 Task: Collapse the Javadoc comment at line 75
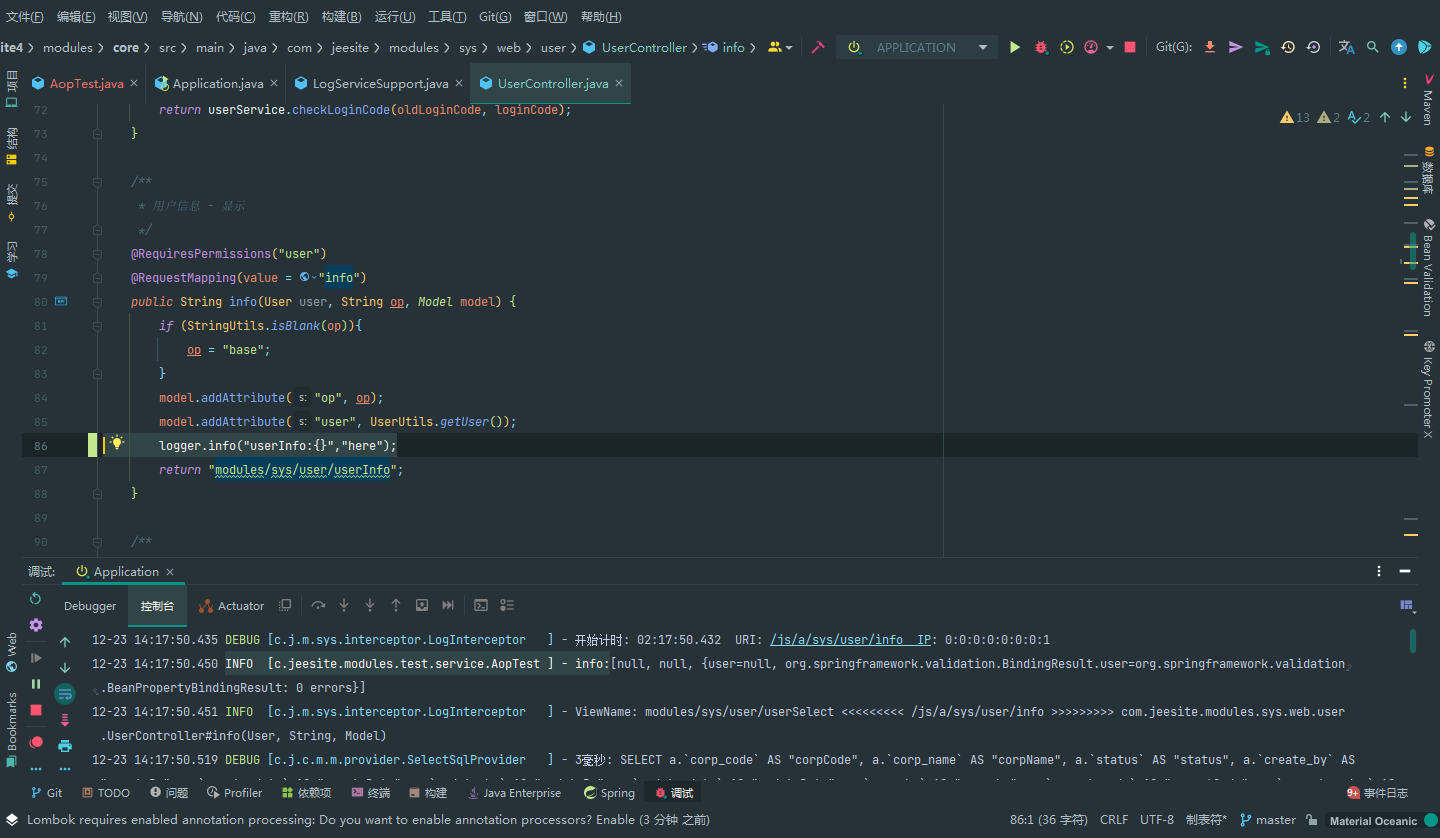[98, 182]
